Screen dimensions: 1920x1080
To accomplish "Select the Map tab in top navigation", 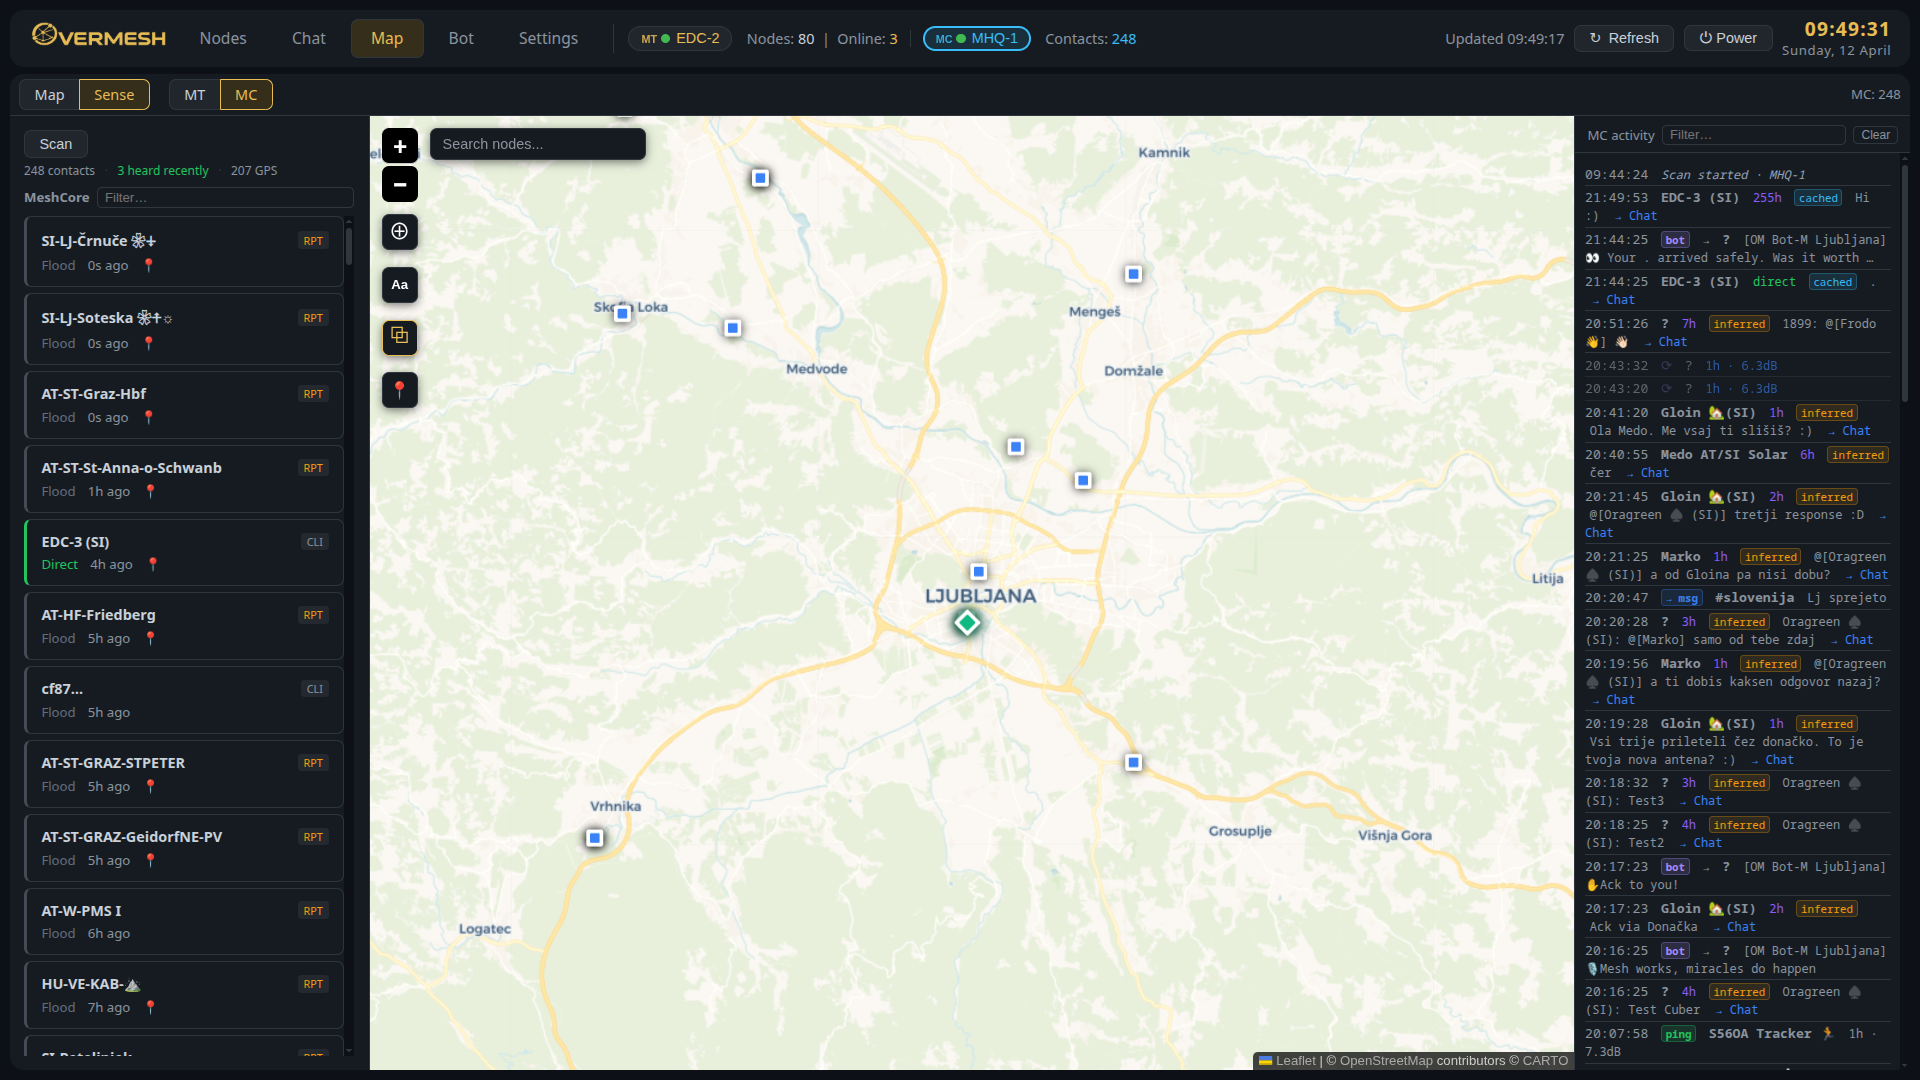I will pyautogui.click(x=387, y=38).
